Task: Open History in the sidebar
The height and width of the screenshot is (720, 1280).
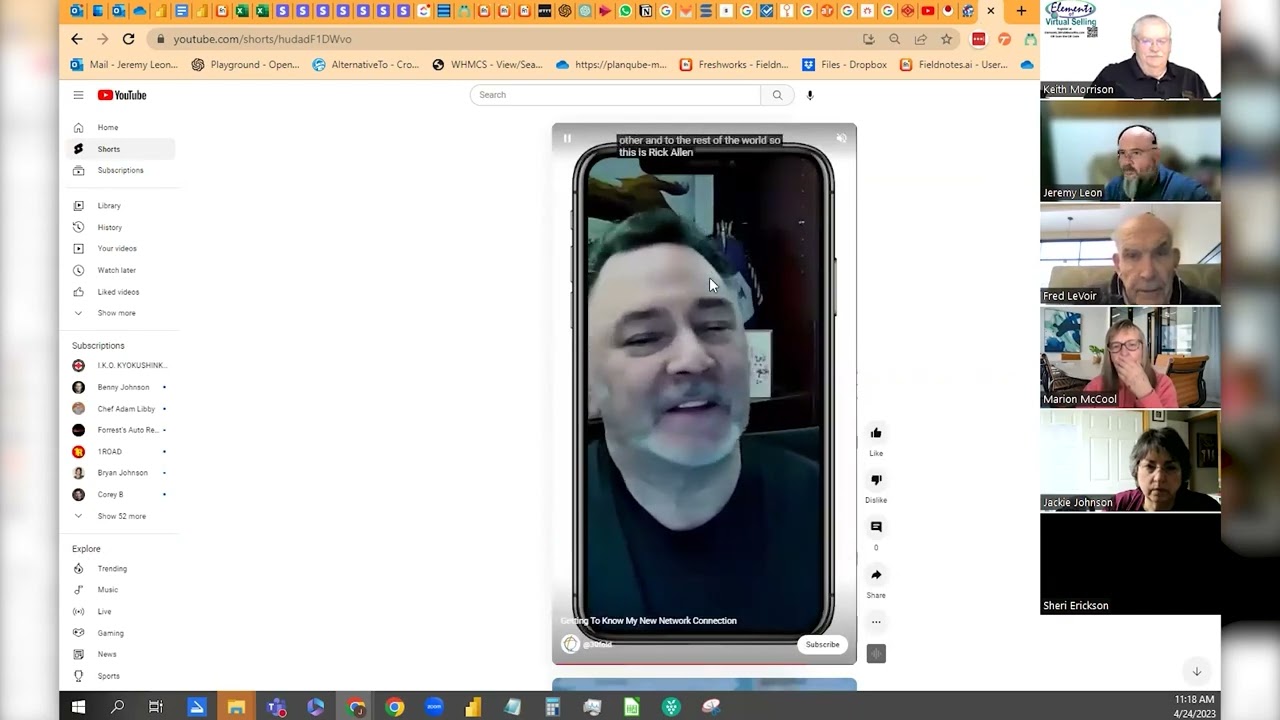Action: [x=121, y=227]
